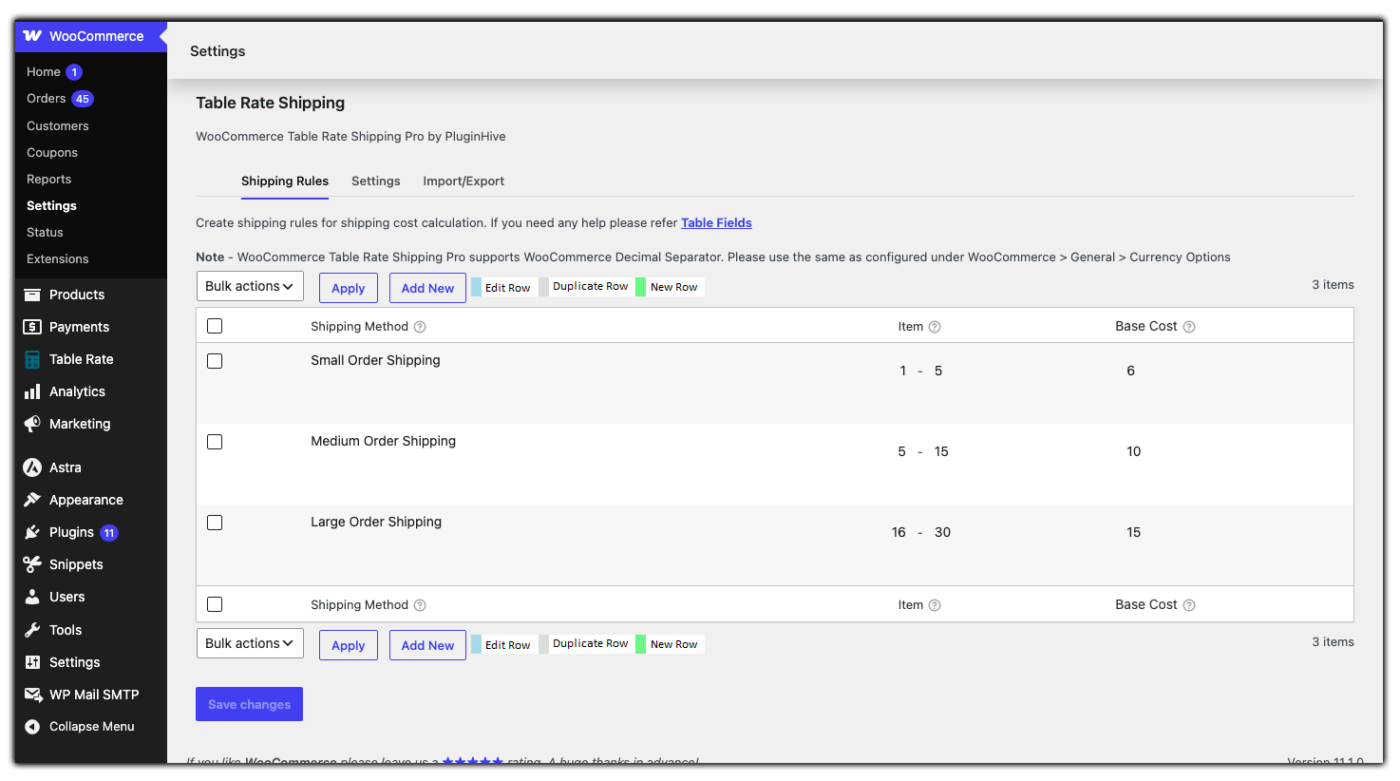
Task: Click the Tools wrench icon
Action: [x=32, y=630]
